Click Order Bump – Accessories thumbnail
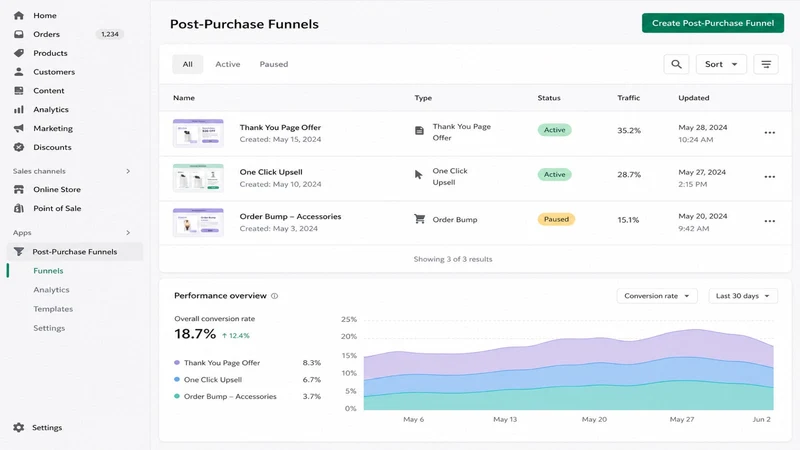Image resolution: width=800 pixels, height=450 pixels. tap(198, 222)
